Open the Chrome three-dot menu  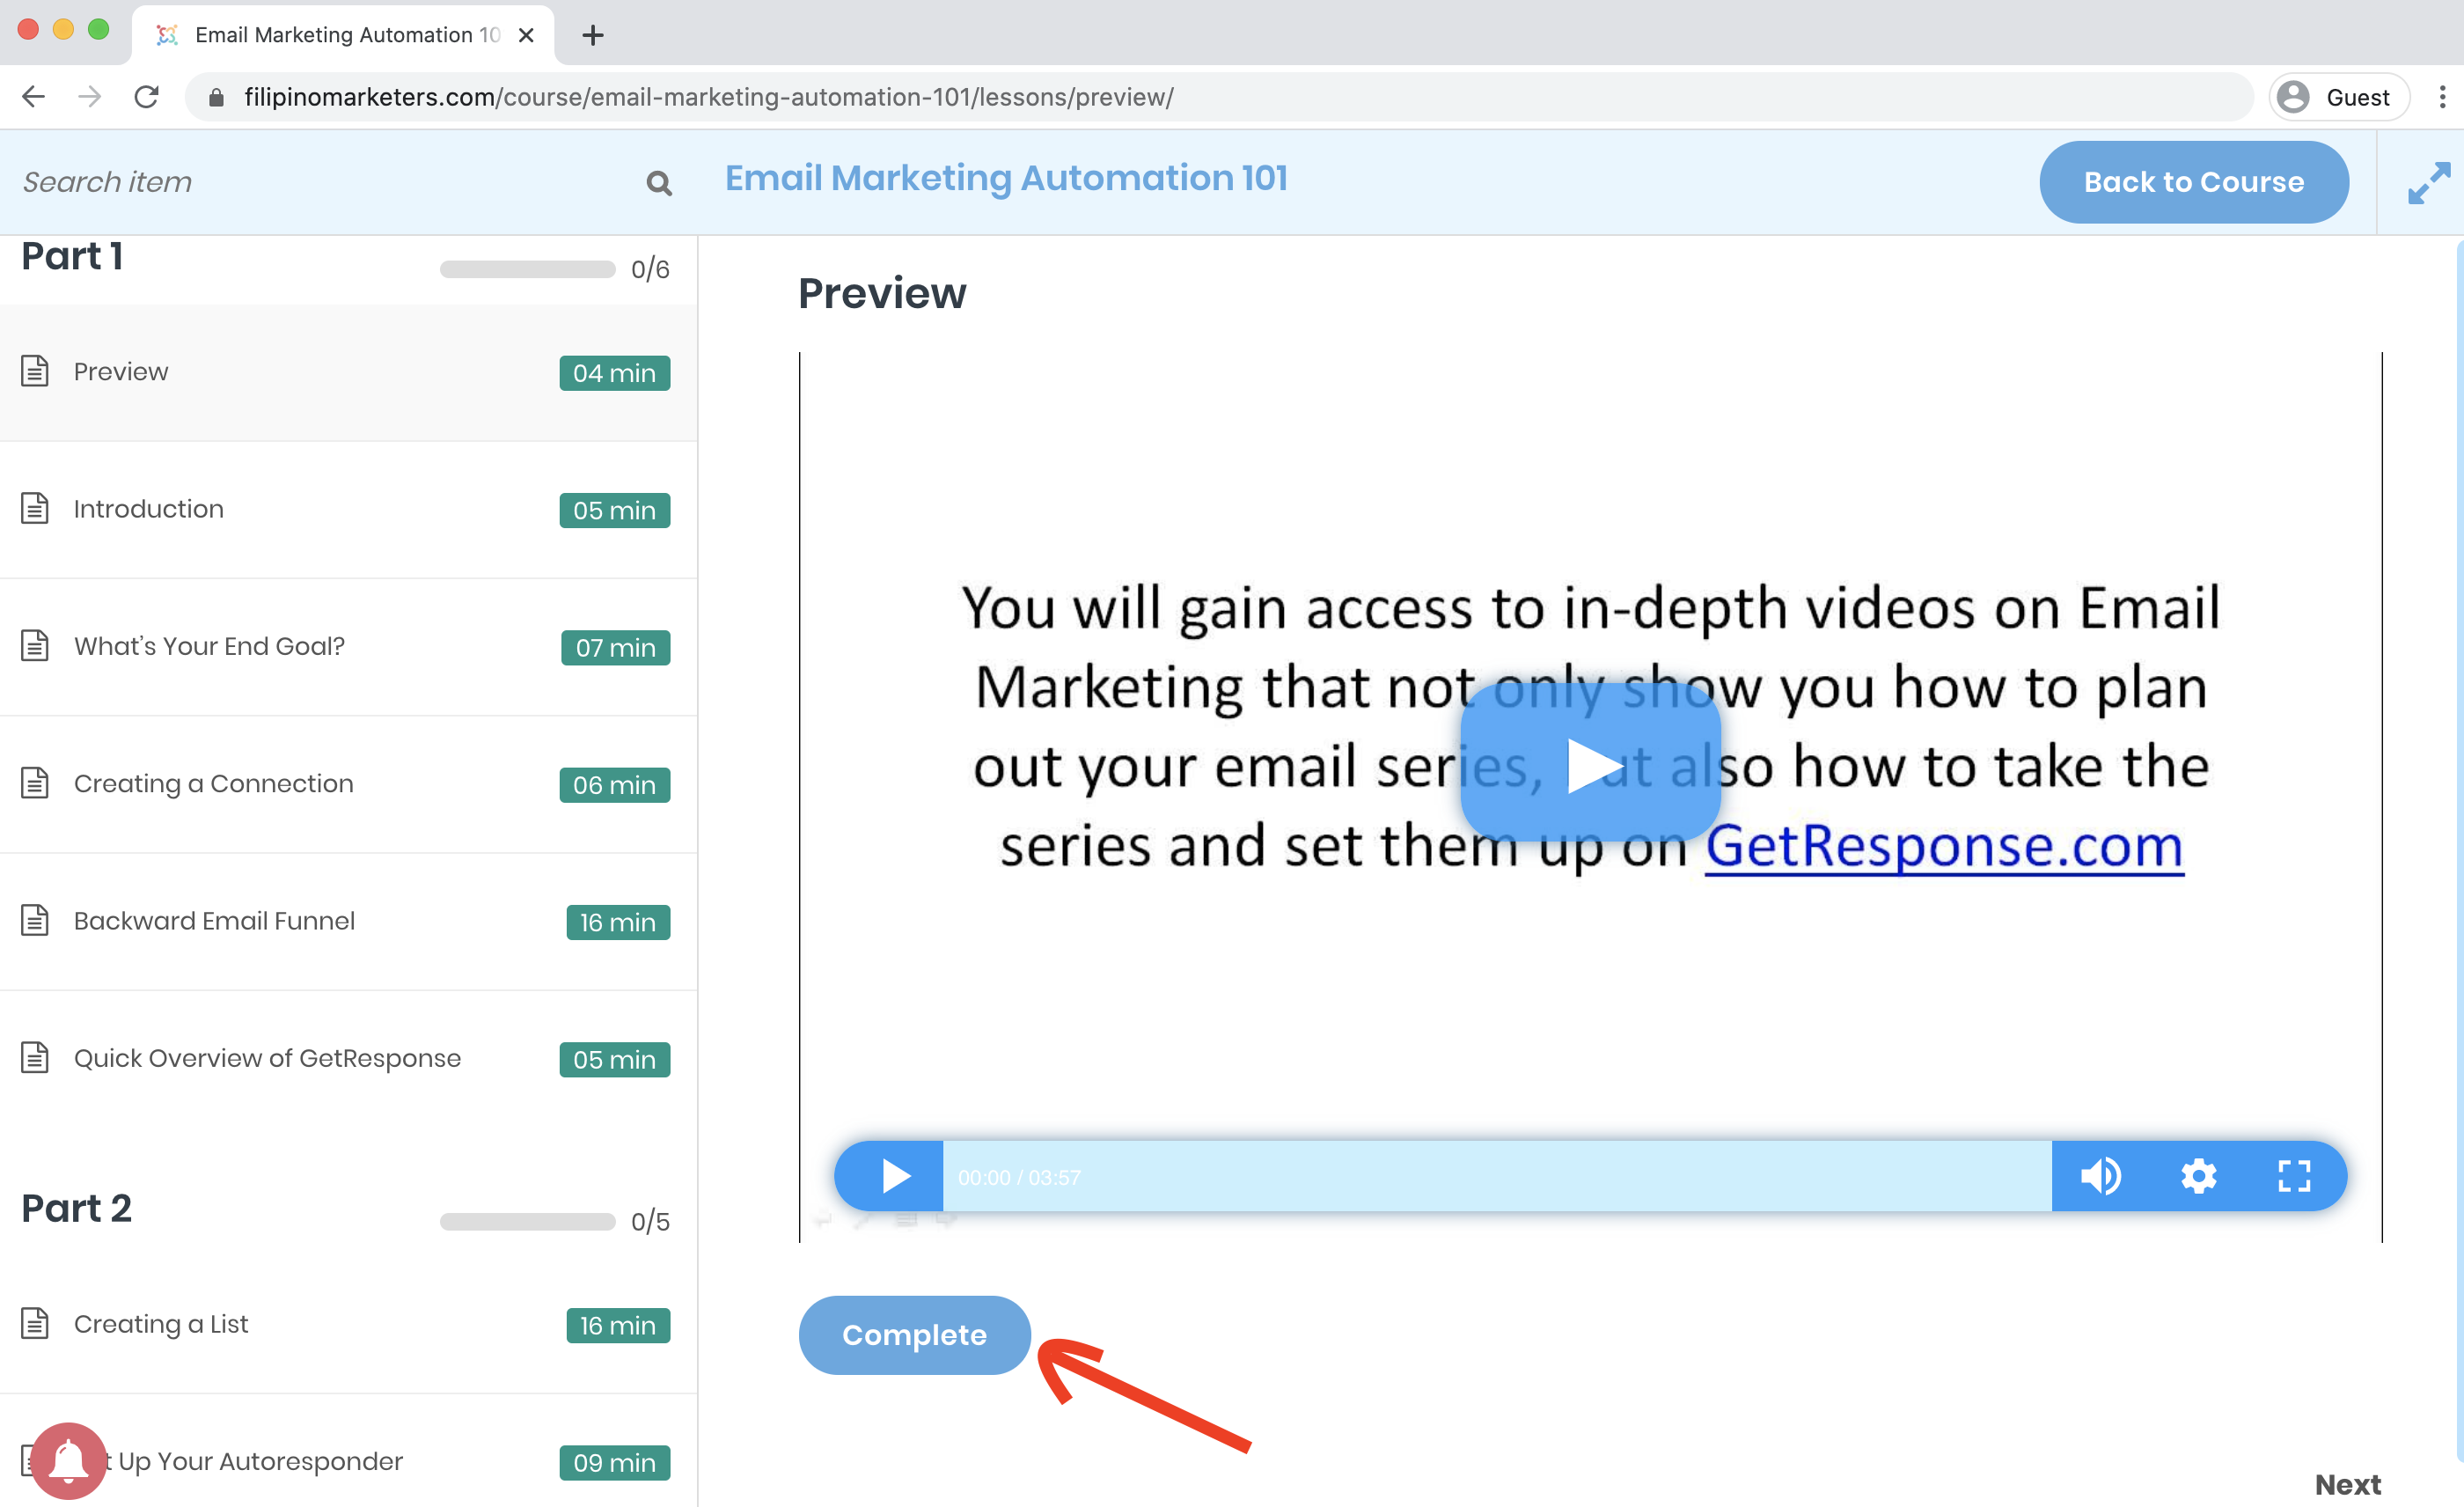click(2442, 97)
